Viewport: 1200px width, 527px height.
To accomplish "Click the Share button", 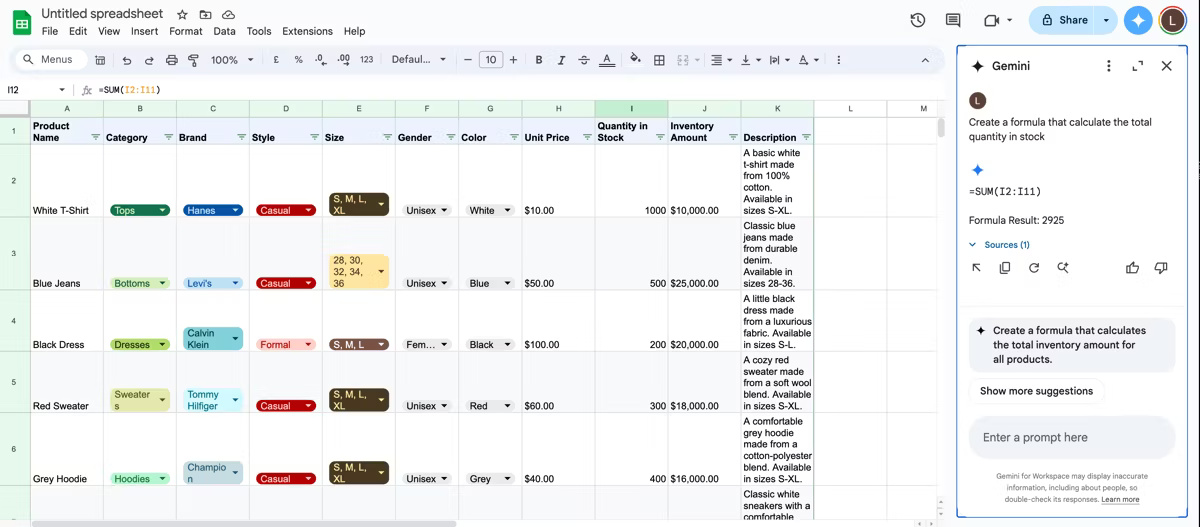I will (x=1065, y=20).
